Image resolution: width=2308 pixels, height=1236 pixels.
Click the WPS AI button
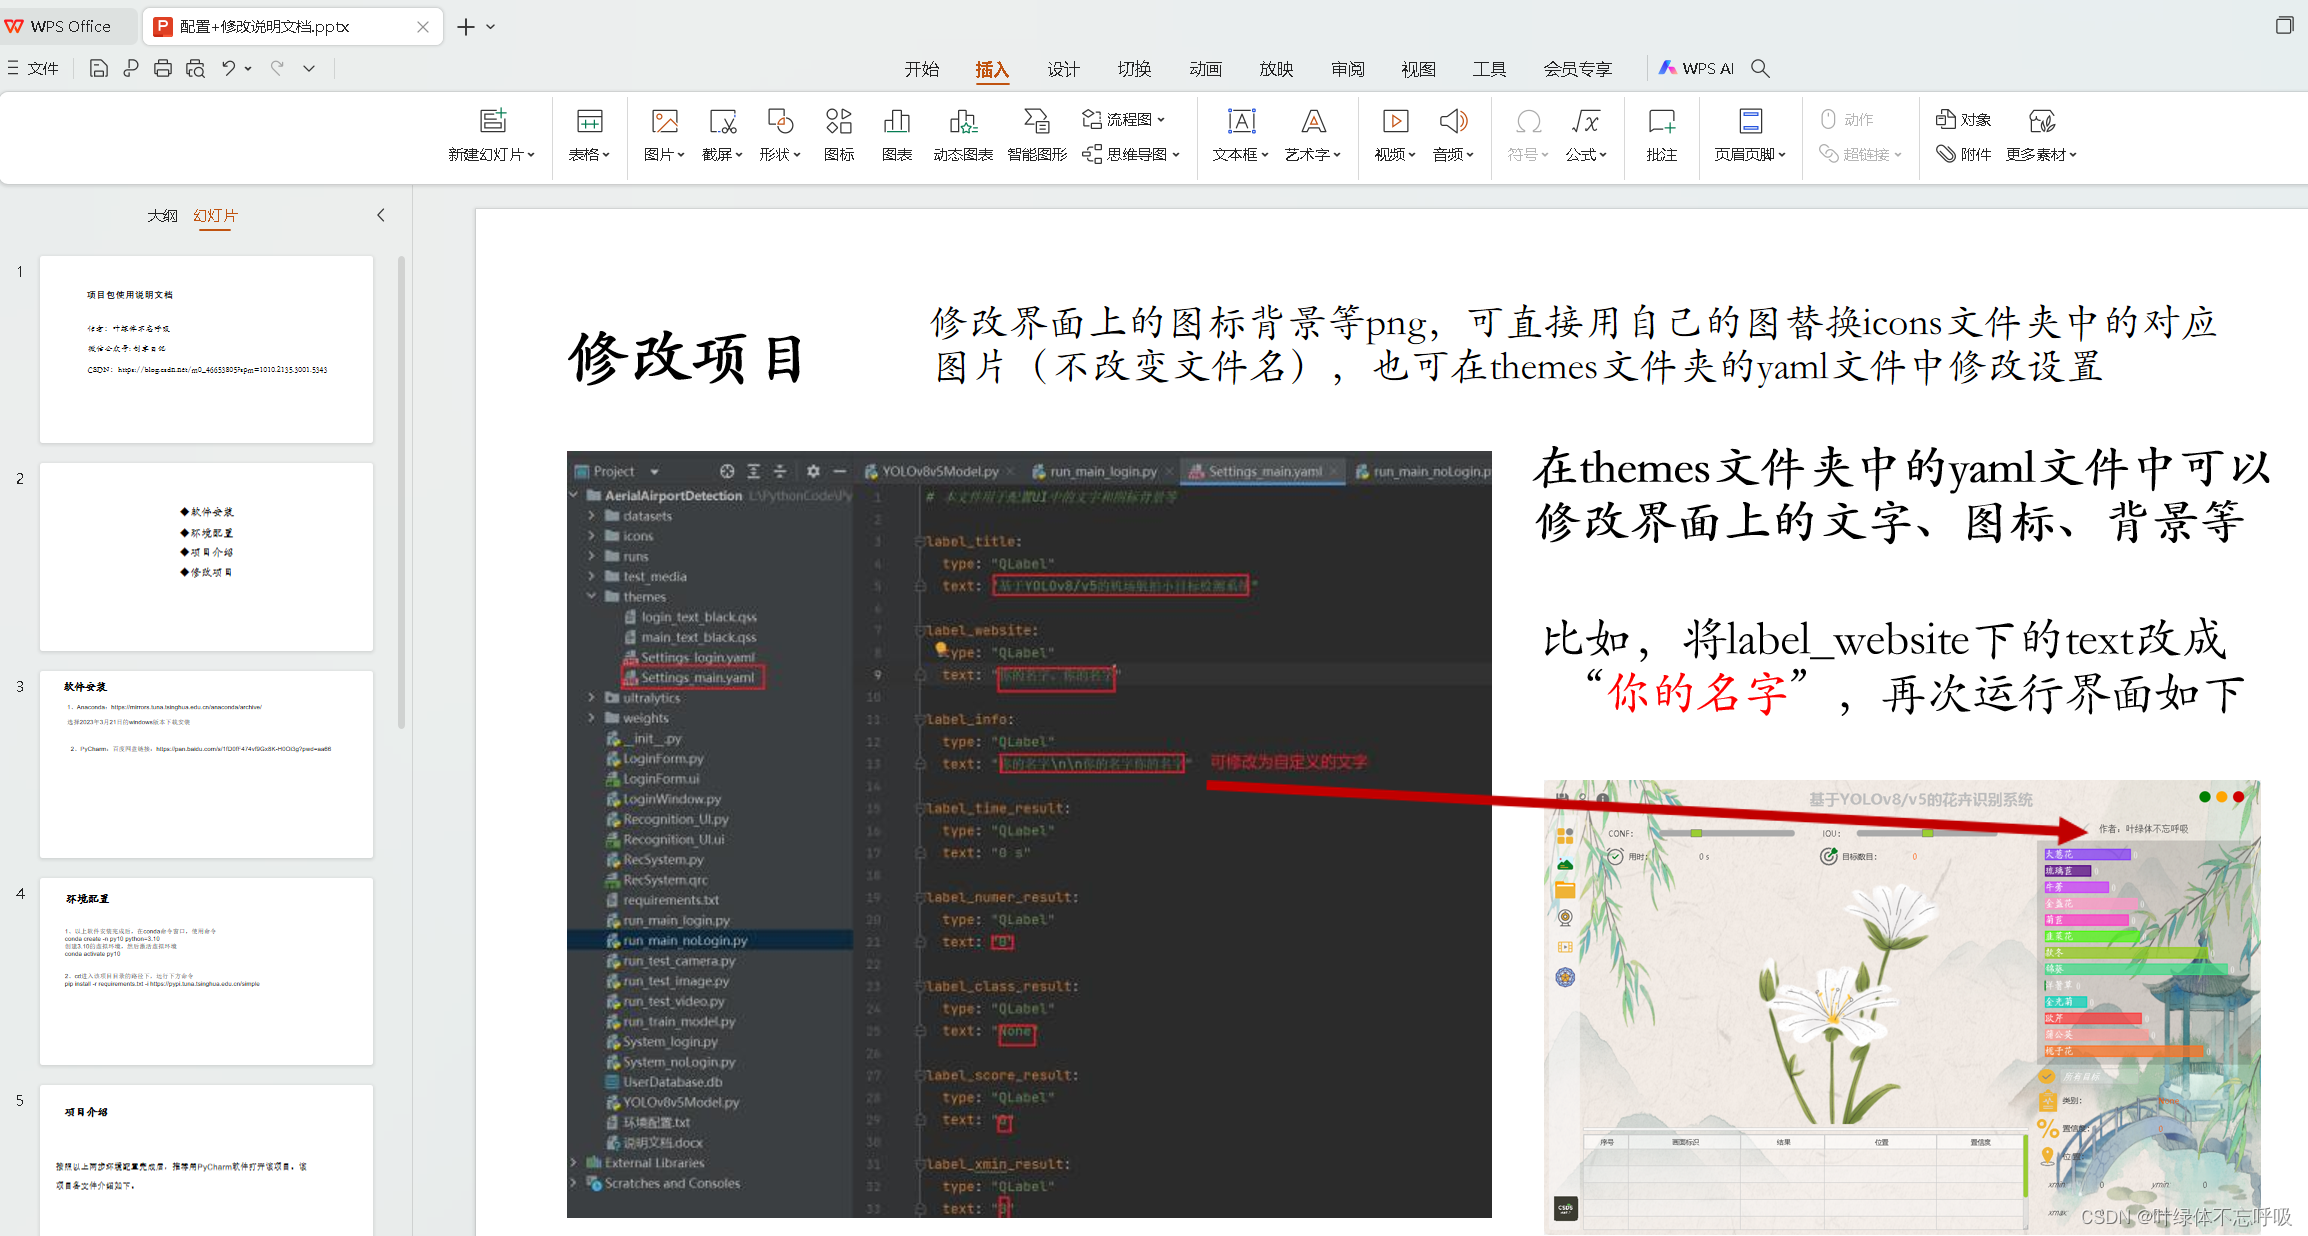point(1697,68)
